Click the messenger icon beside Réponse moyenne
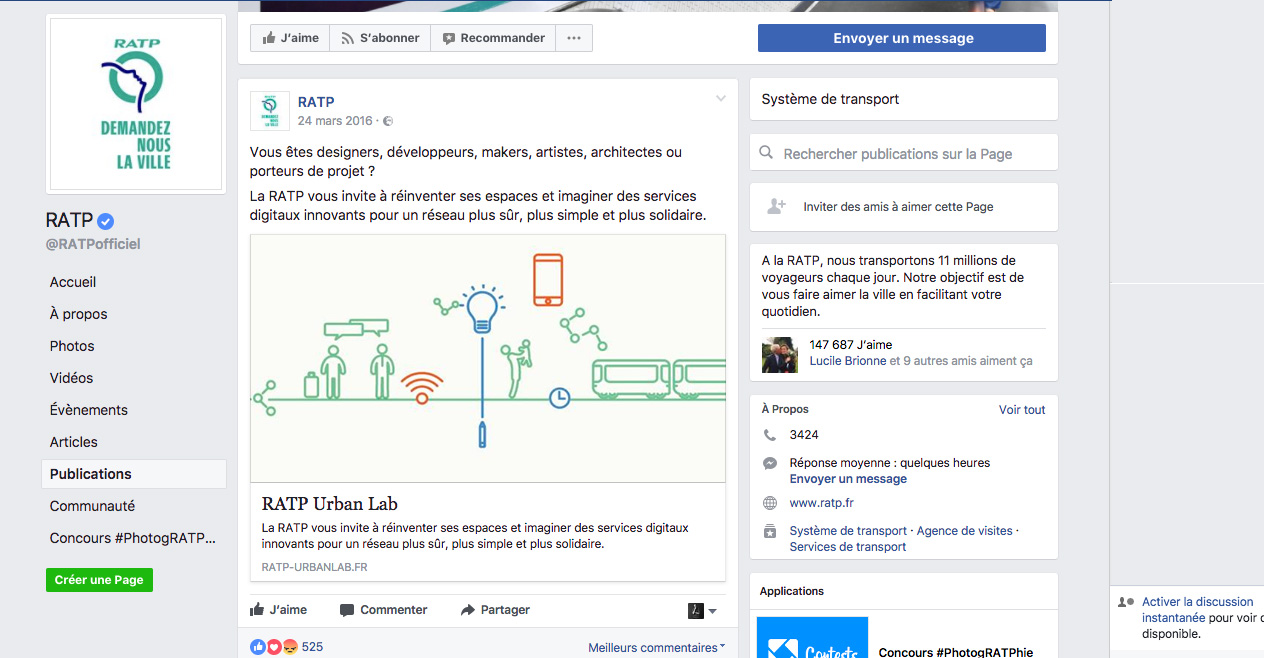The image size is (1264, 658). tap(770, 464)
